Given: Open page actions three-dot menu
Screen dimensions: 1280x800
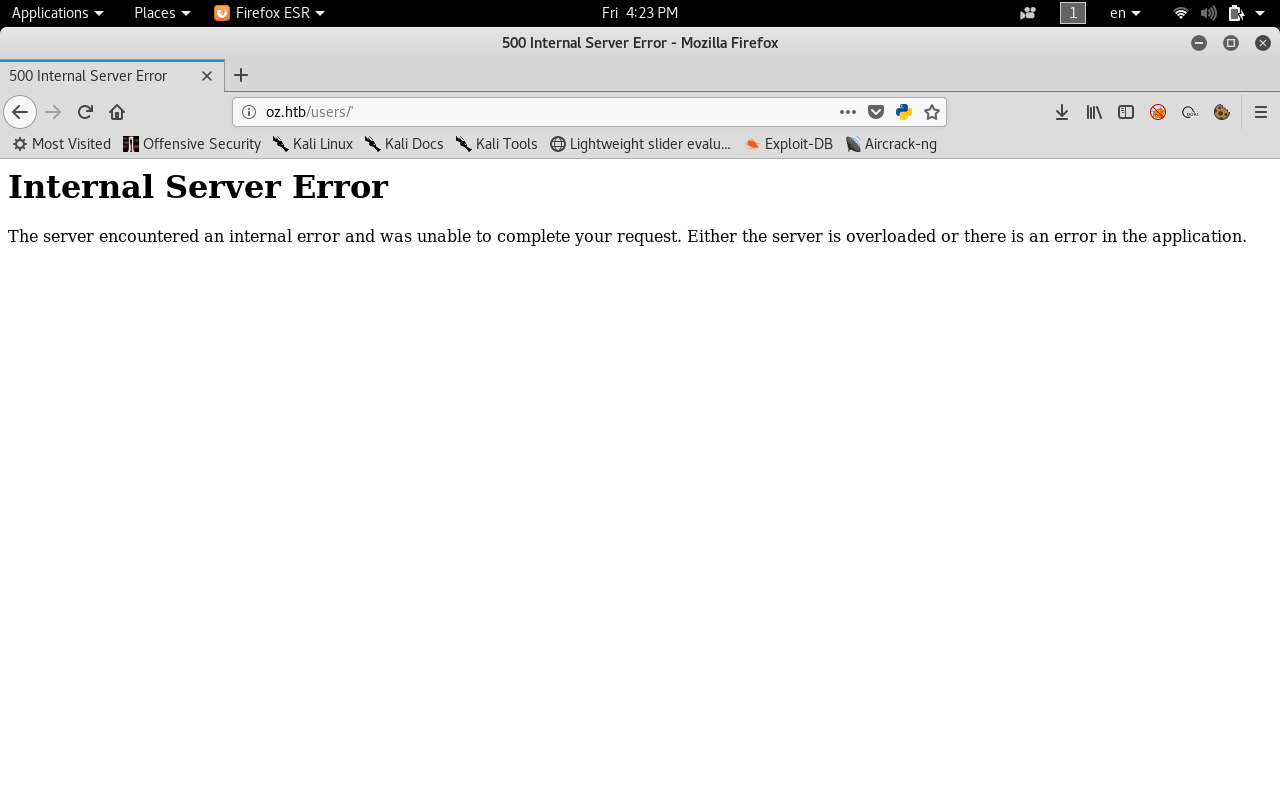Looking at the screenshot, I should pyautogui.click(x=848, y=112).
